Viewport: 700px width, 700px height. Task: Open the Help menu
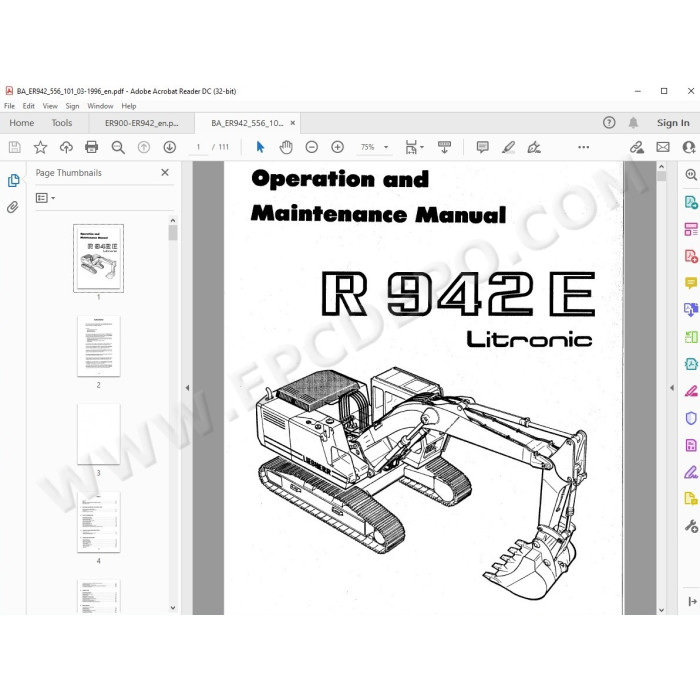(x=129, y=106)
